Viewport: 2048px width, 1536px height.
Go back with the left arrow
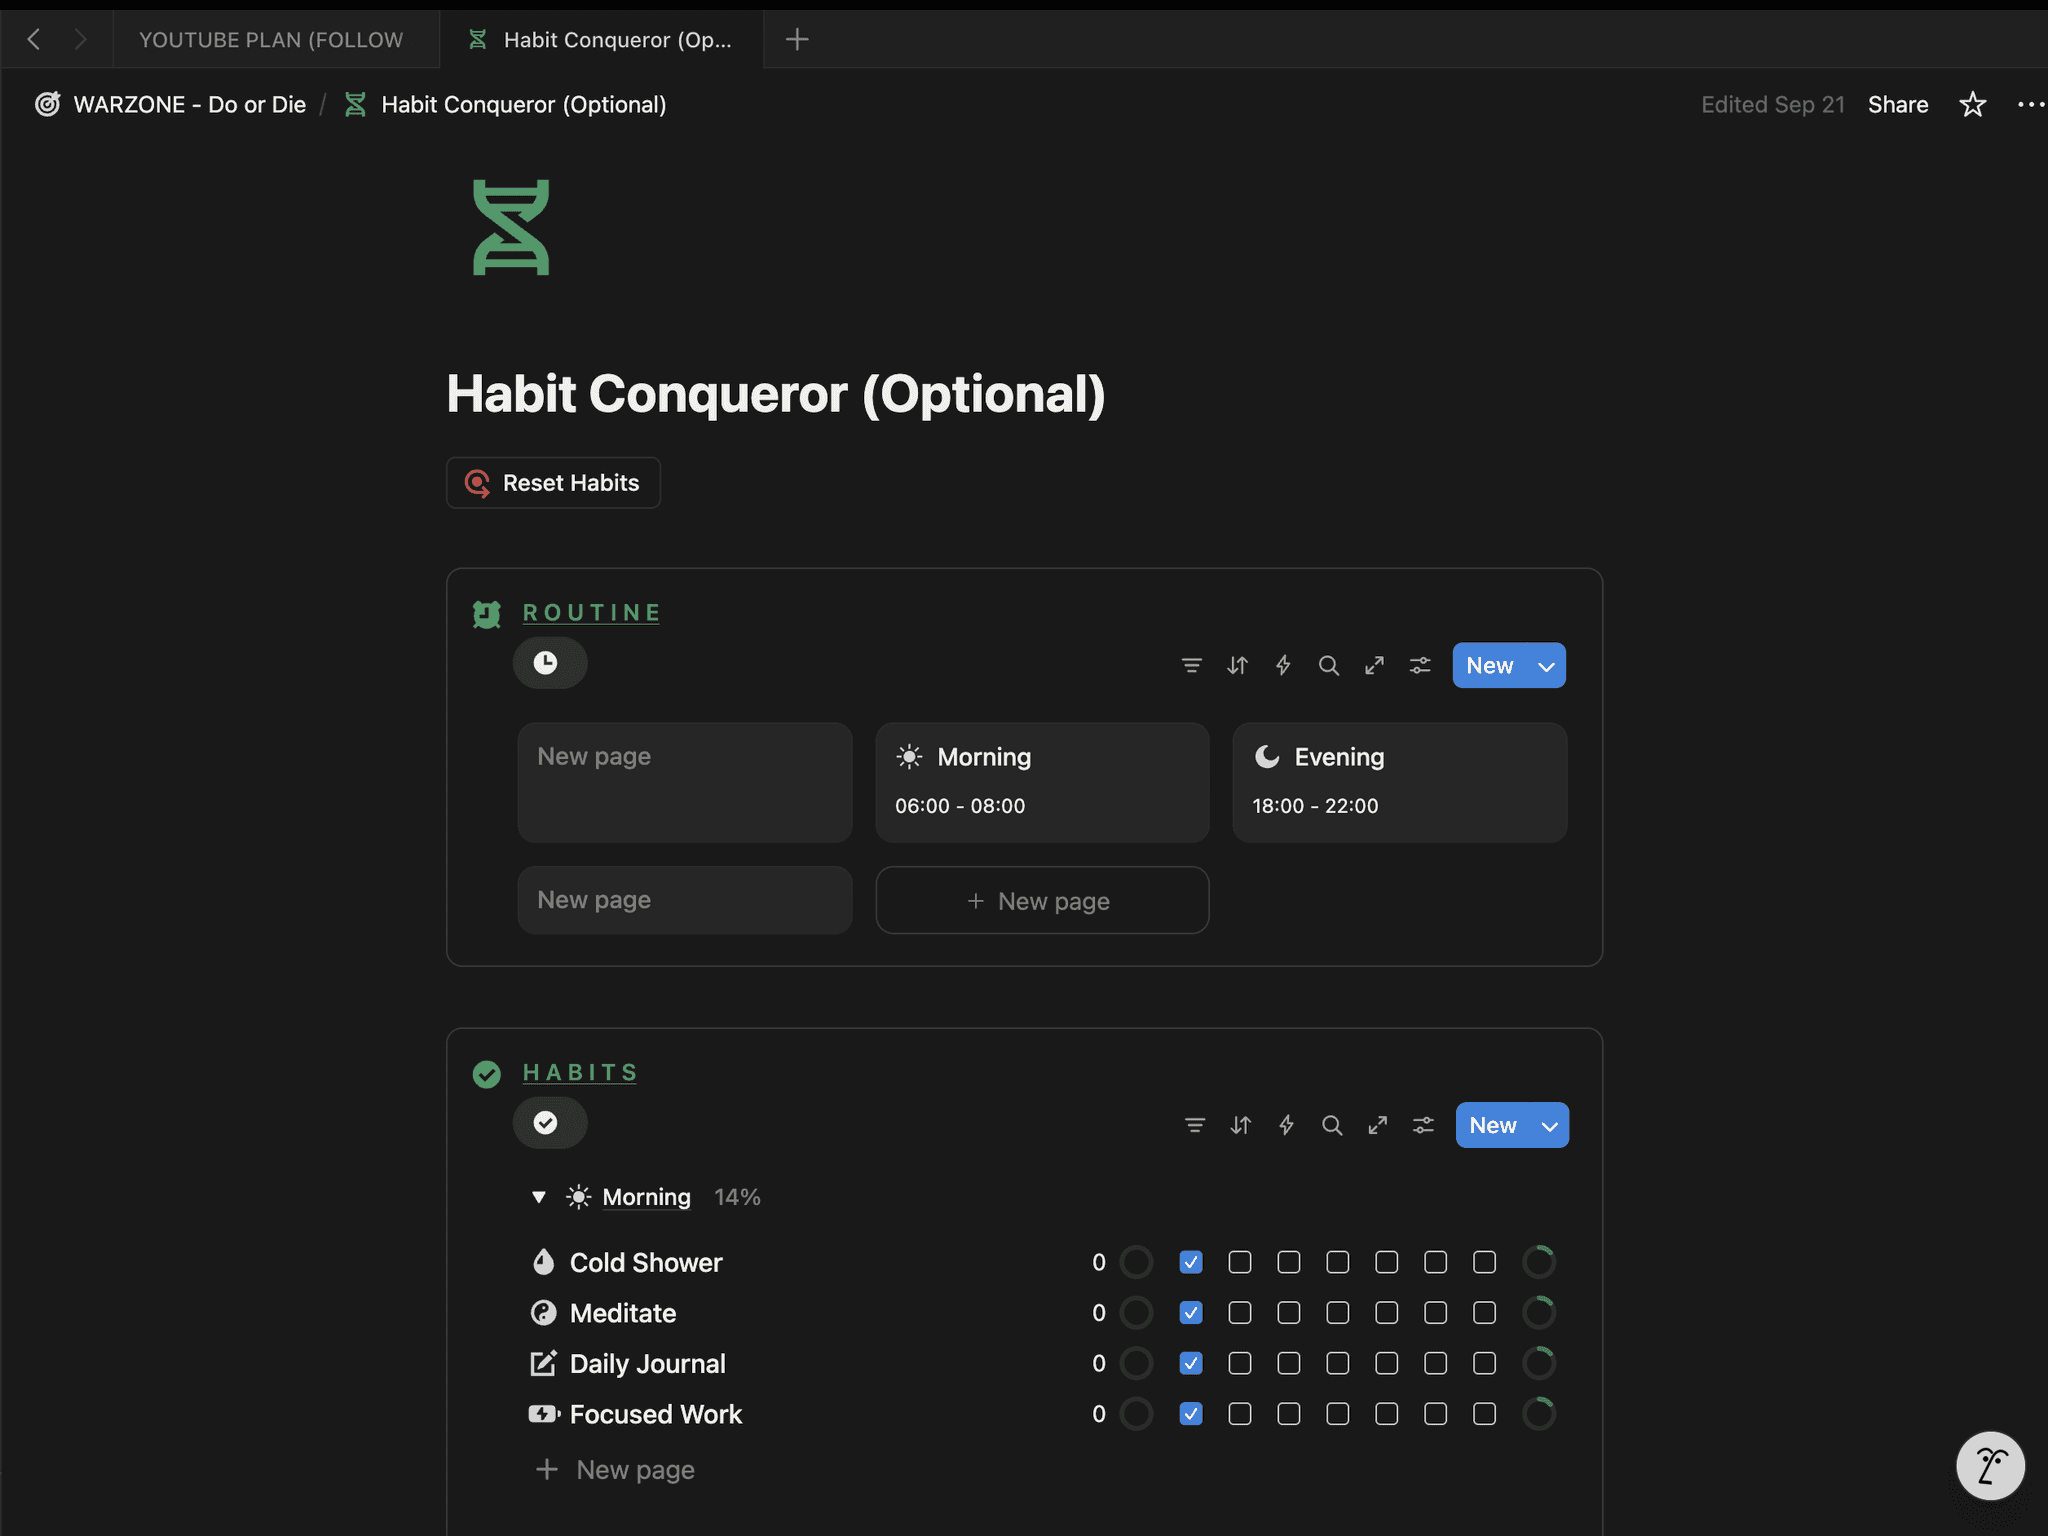coord(34,40)
